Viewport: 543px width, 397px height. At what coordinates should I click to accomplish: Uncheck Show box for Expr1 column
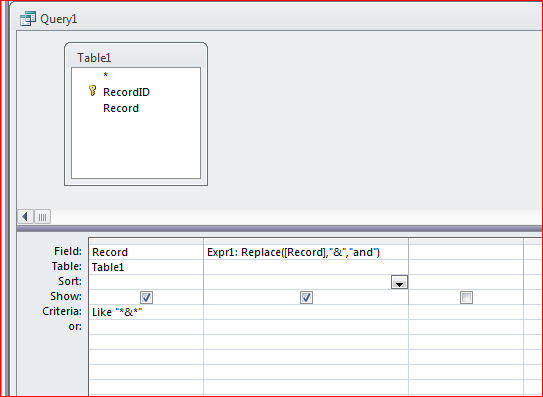[x=306, y=297]
